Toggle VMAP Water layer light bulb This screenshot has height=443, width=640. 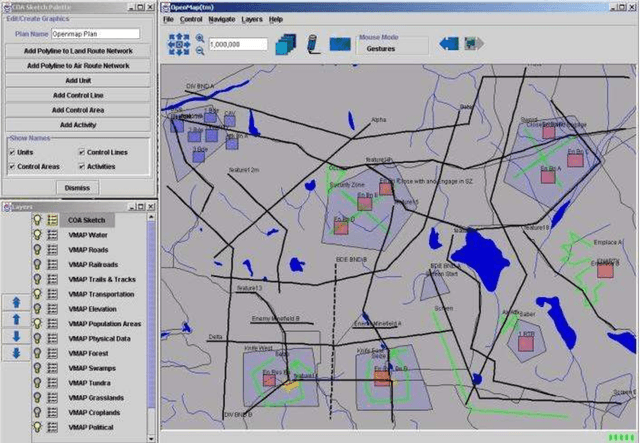[x=38, y=234]
